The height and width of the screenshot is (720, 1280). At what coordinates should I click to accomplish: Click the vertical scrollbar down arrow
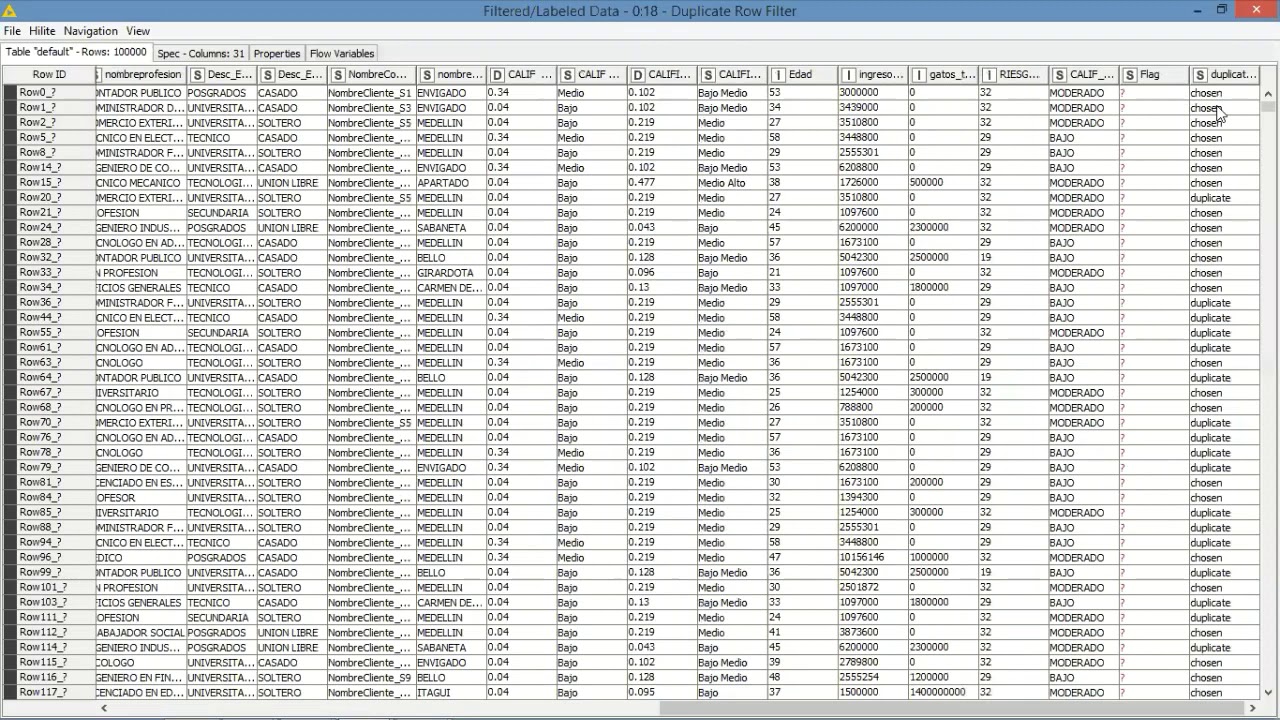point(1268,692)
